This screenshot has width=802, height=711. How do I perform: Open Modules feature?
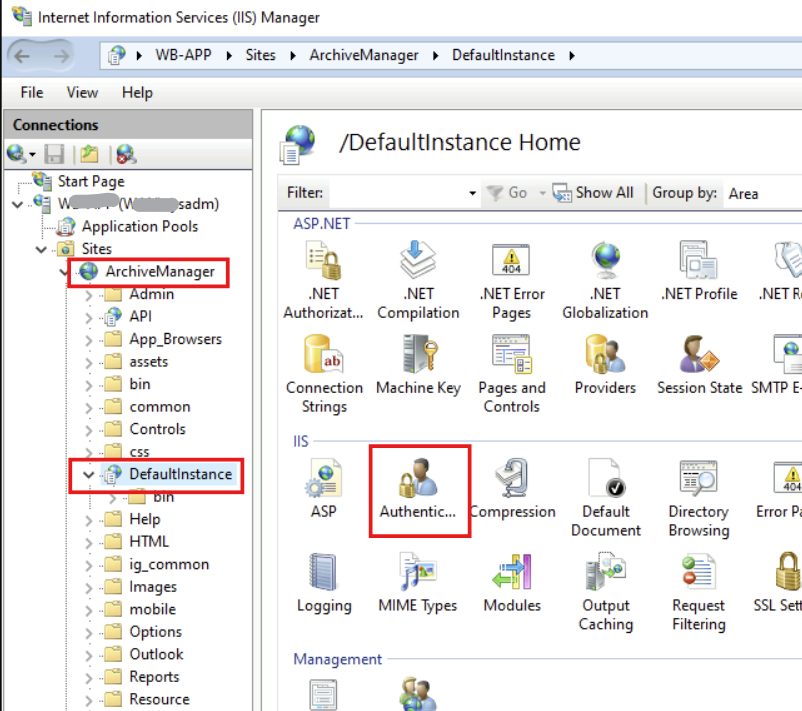point(511,583)
